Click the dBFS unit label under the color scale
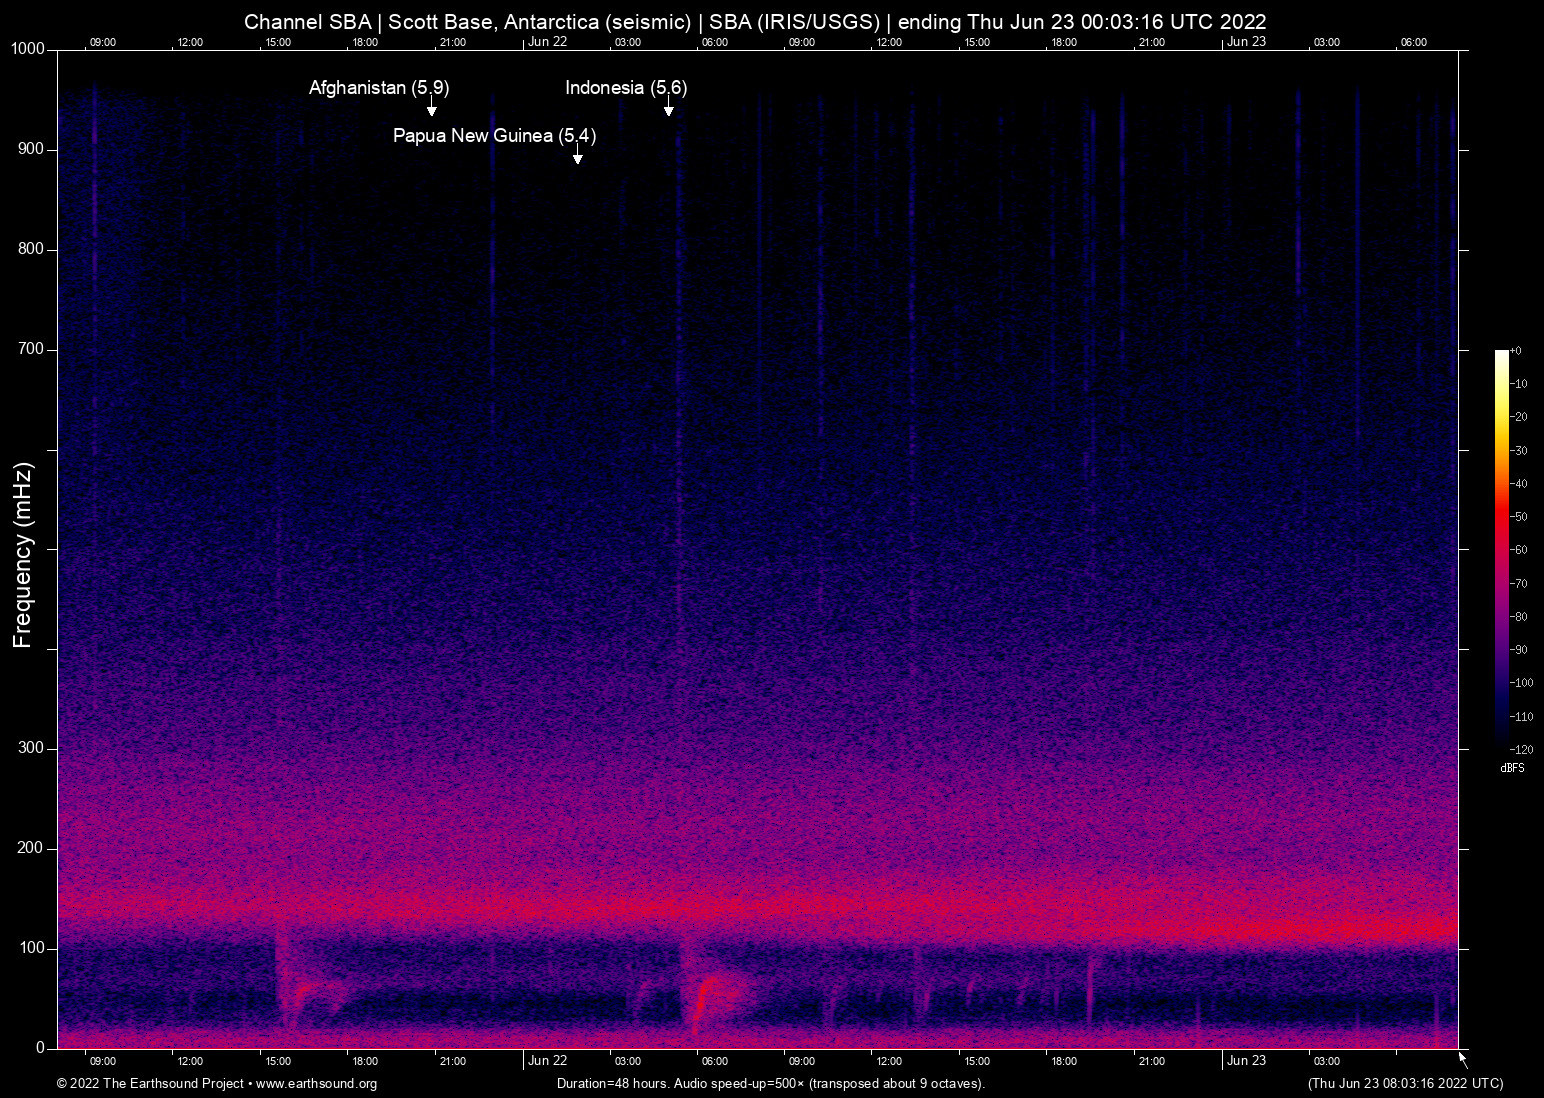Viewport: 1544px width, 1098px height. tap(1512, 768)
